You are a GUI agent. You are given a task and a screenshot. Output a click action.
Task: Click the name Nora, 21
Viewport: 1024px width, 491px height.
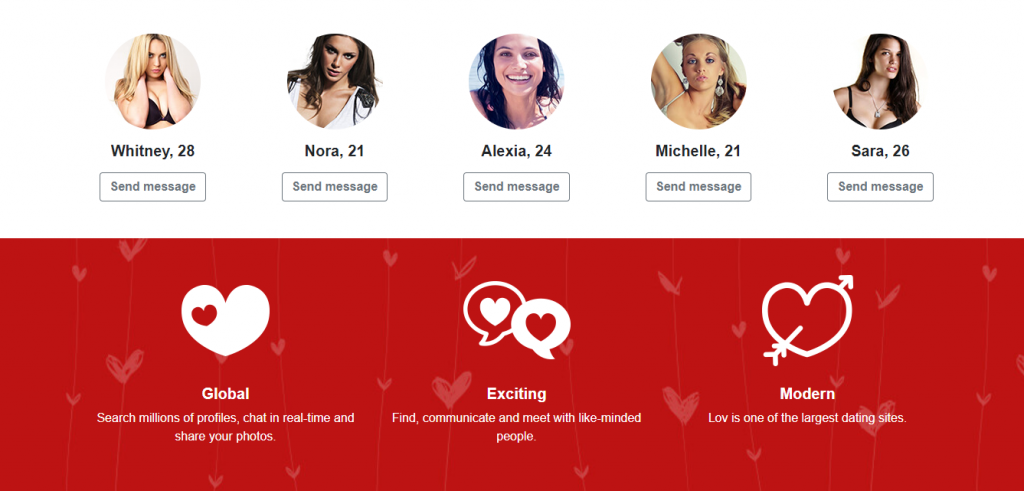tap(334, 151)
